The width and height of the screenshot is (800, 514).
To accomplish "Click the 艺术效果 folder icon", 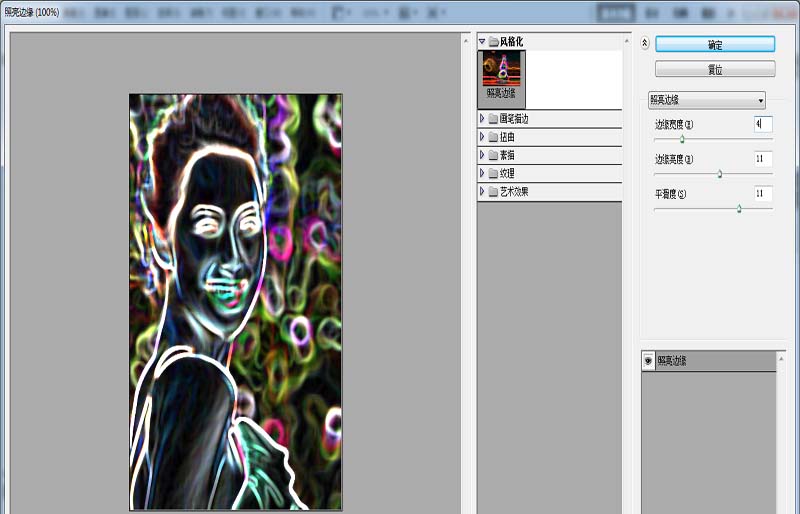I will tap(493, 192).
